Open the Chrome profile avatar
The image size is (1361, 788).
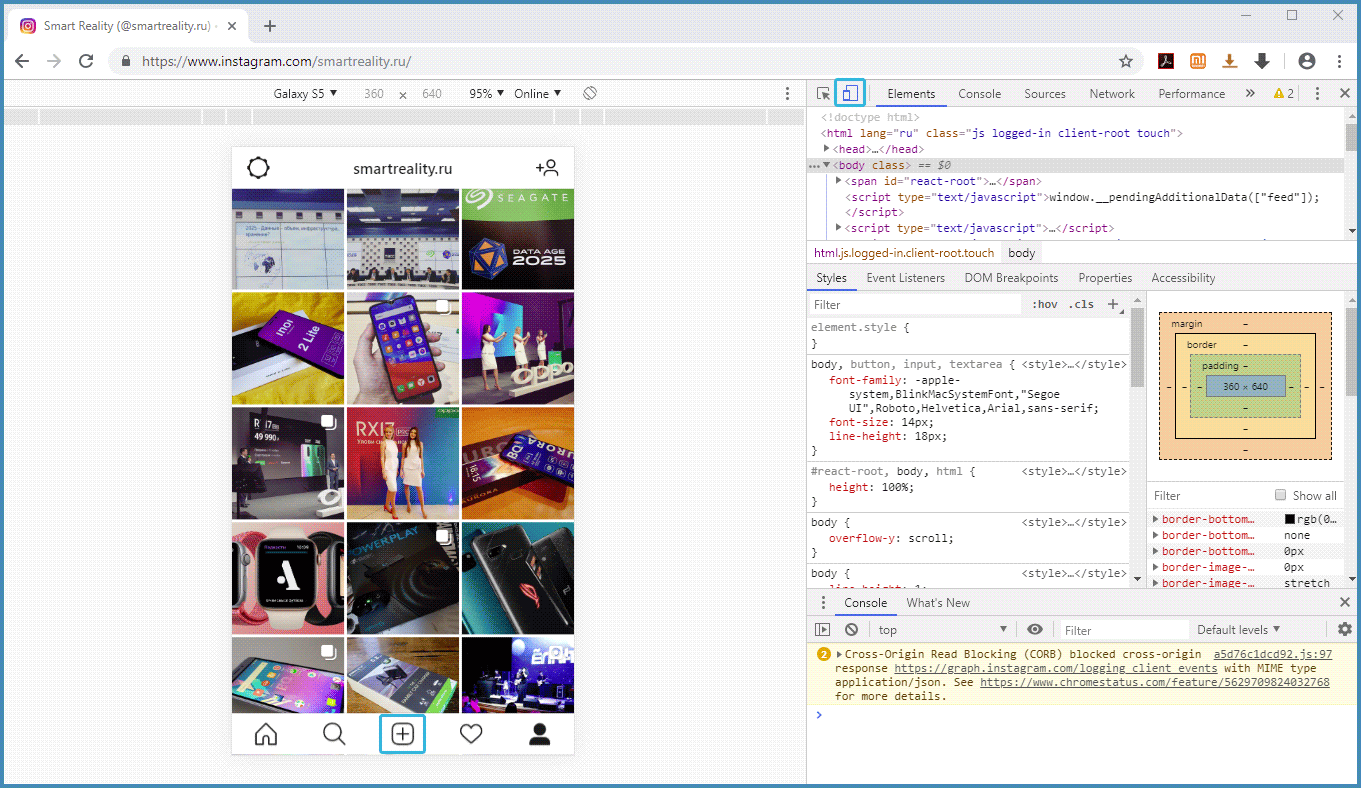pyautogui.click(x=1307, y=61)
